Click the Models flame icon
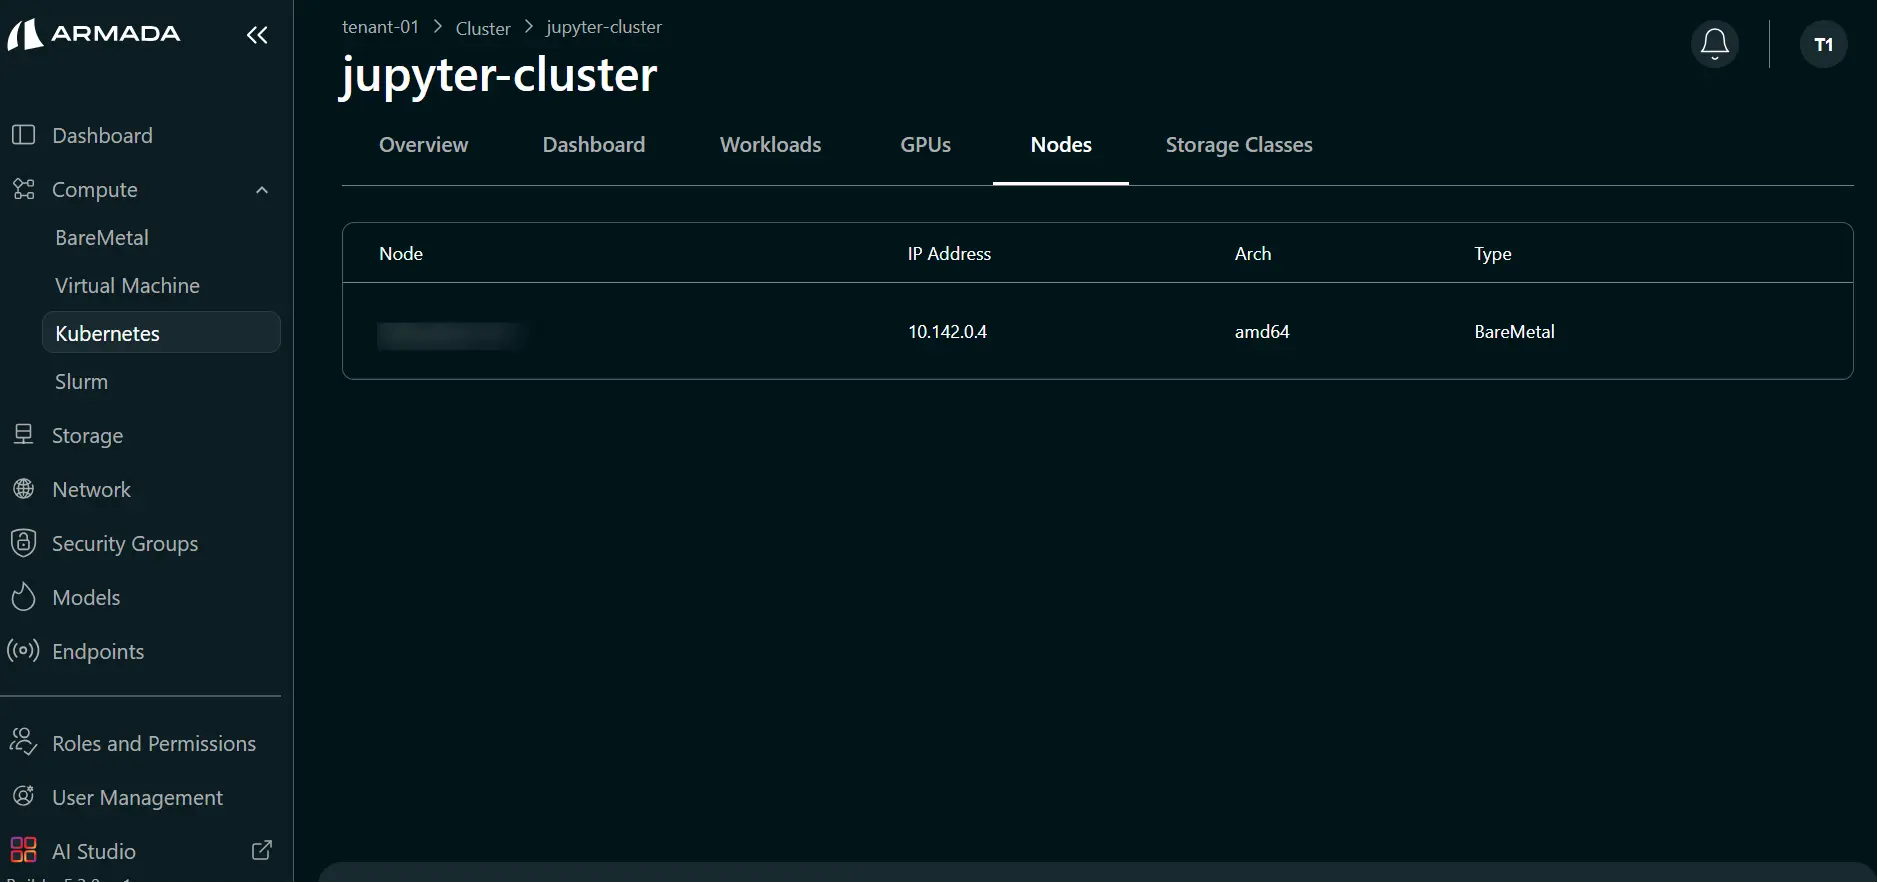The image size is (1878, 883). [24, 597]
